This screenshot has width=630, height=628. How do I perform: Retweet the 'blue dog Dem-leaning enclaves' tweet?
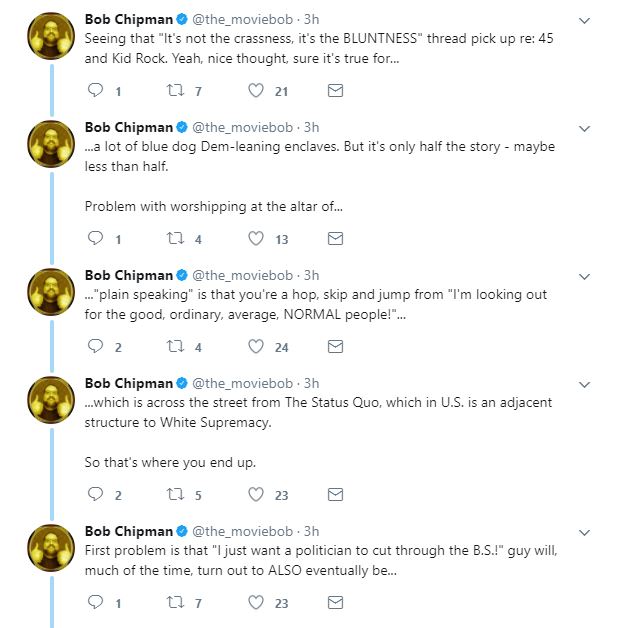tap(175, 238)
